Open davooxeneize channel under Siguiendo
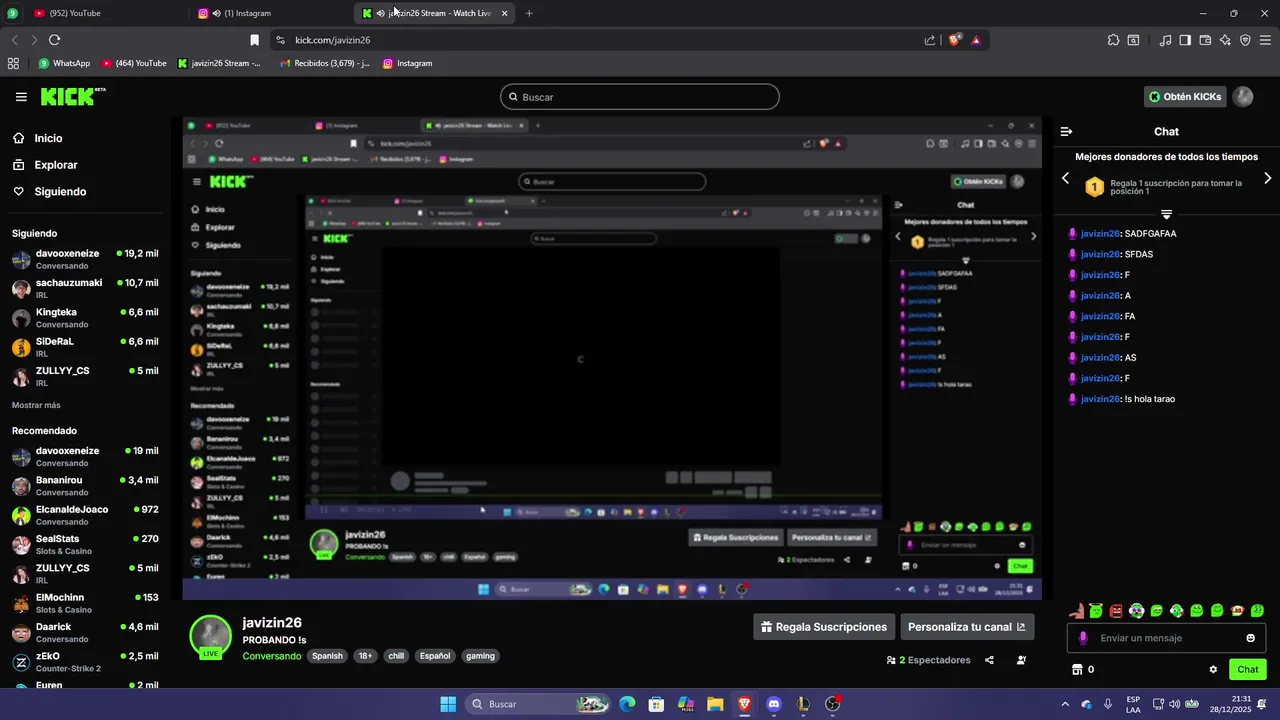1280x720 pixels. (x=84, y=259)
